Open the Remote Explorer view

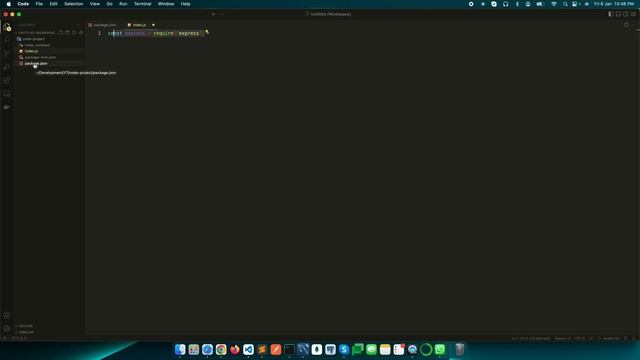click(x=7, y=93)
